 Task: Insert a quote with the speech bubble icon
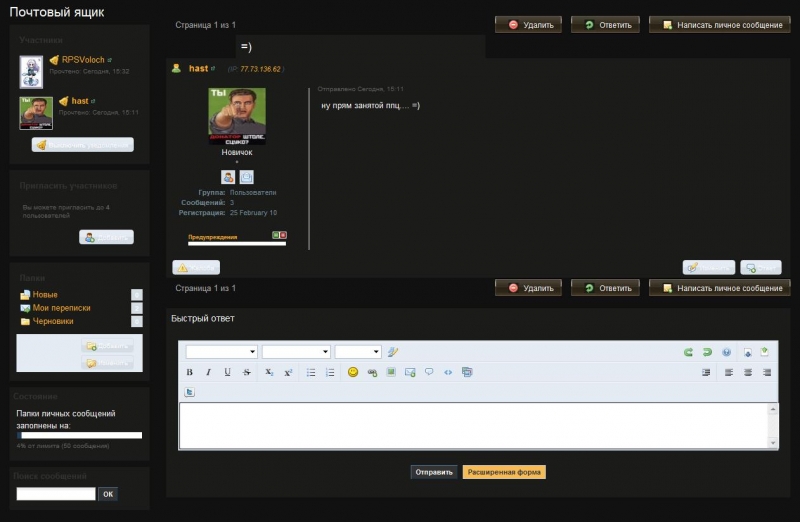(x=429, y=372)
